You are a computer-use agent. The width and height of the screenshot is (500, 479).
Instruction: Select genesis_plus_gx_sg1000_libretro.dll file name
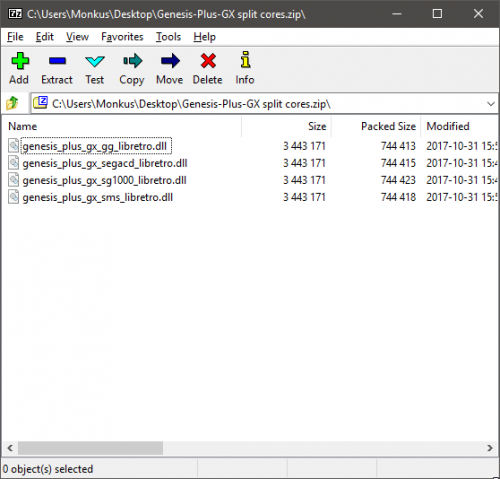click(x=104, y=180)
